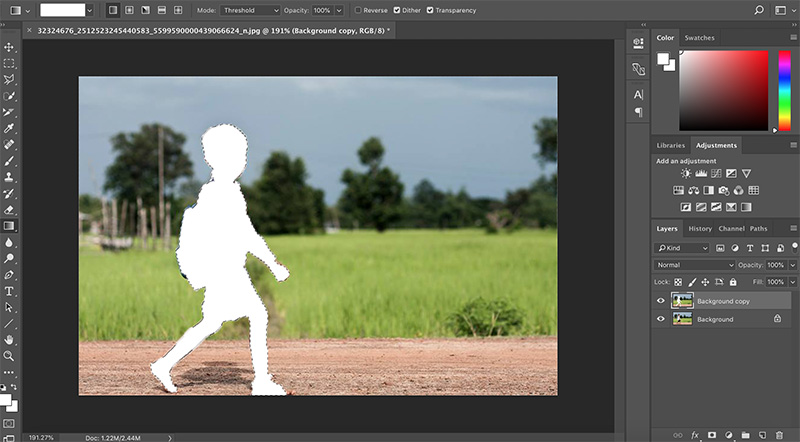Viewport: 800px width, 442px height.
Task: Select the Line shape tool
Action: pyautogui.click(x=9, y=324)
